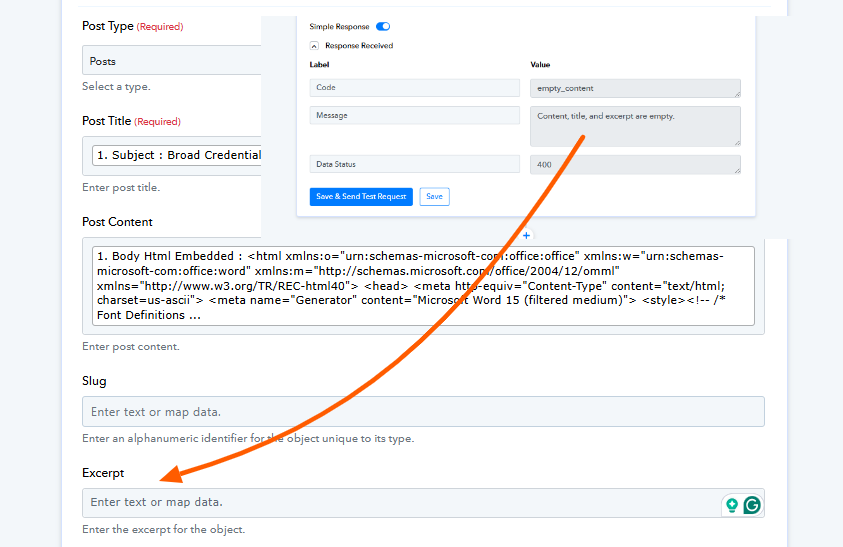
Task: Click Save & Send Test Request button
Action: tap(361, 197)
